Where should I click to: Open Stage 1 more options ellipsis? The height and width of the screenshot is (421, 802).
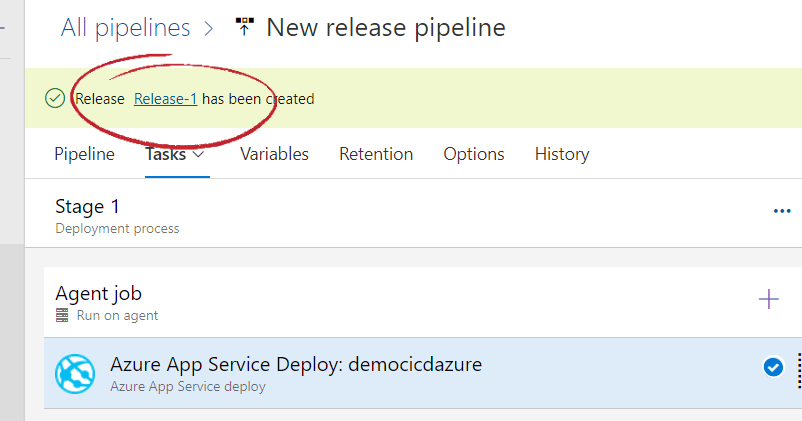[782, 211]
